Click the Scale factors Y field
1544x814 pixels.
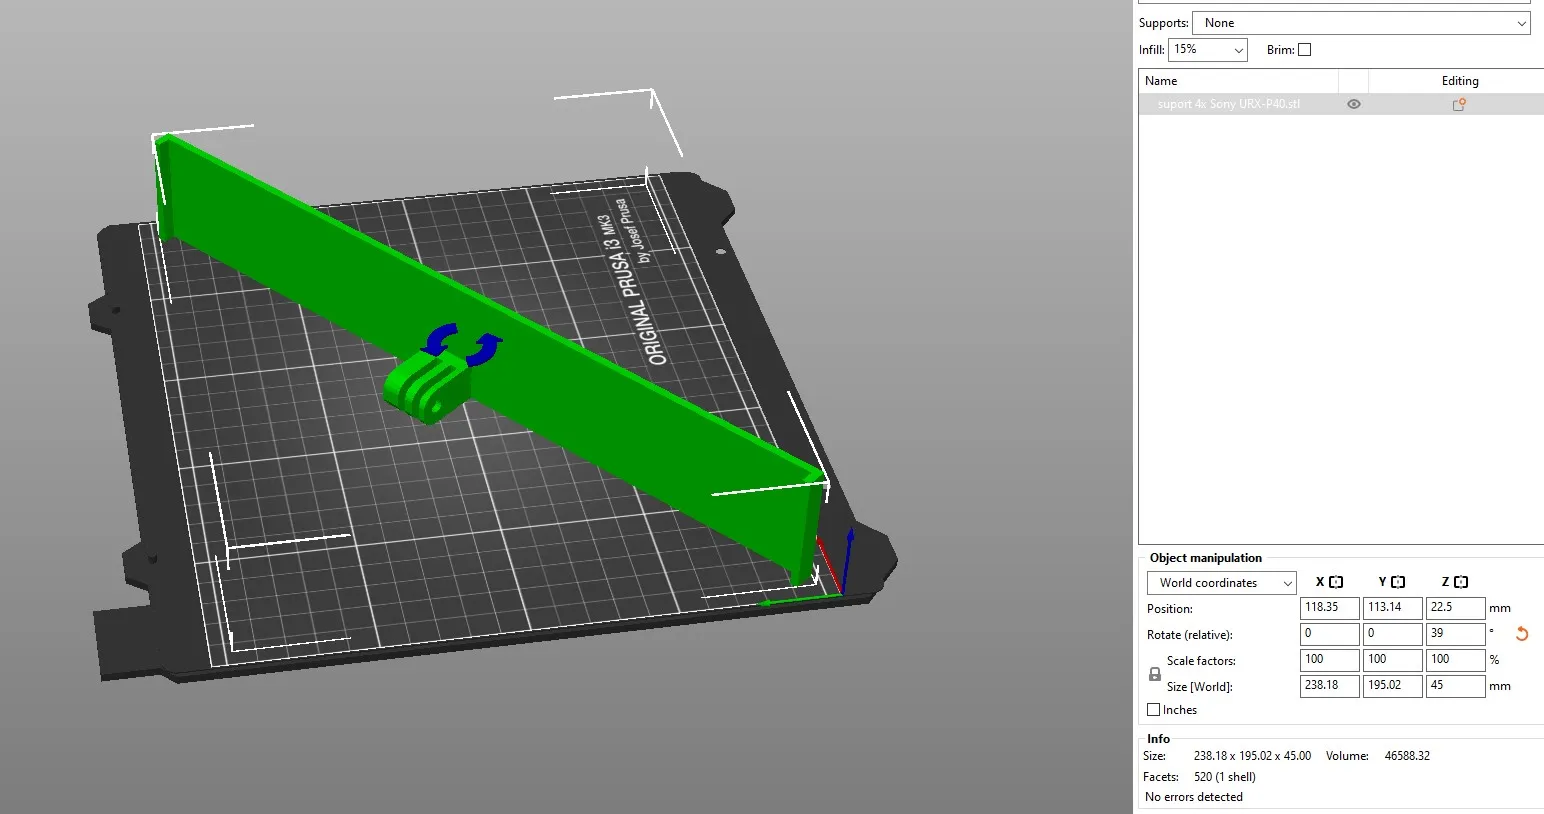point(1392,660)
